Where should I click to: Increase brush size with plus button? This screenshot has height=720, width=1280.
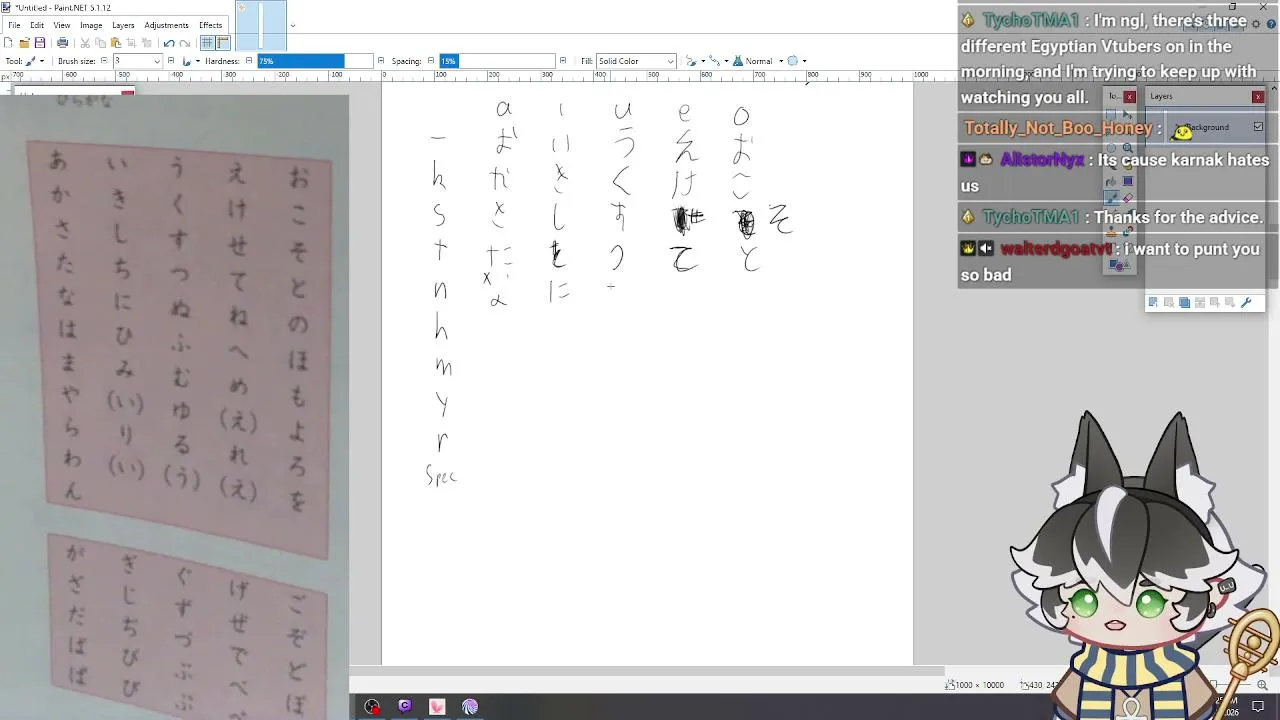click(171, 61)
